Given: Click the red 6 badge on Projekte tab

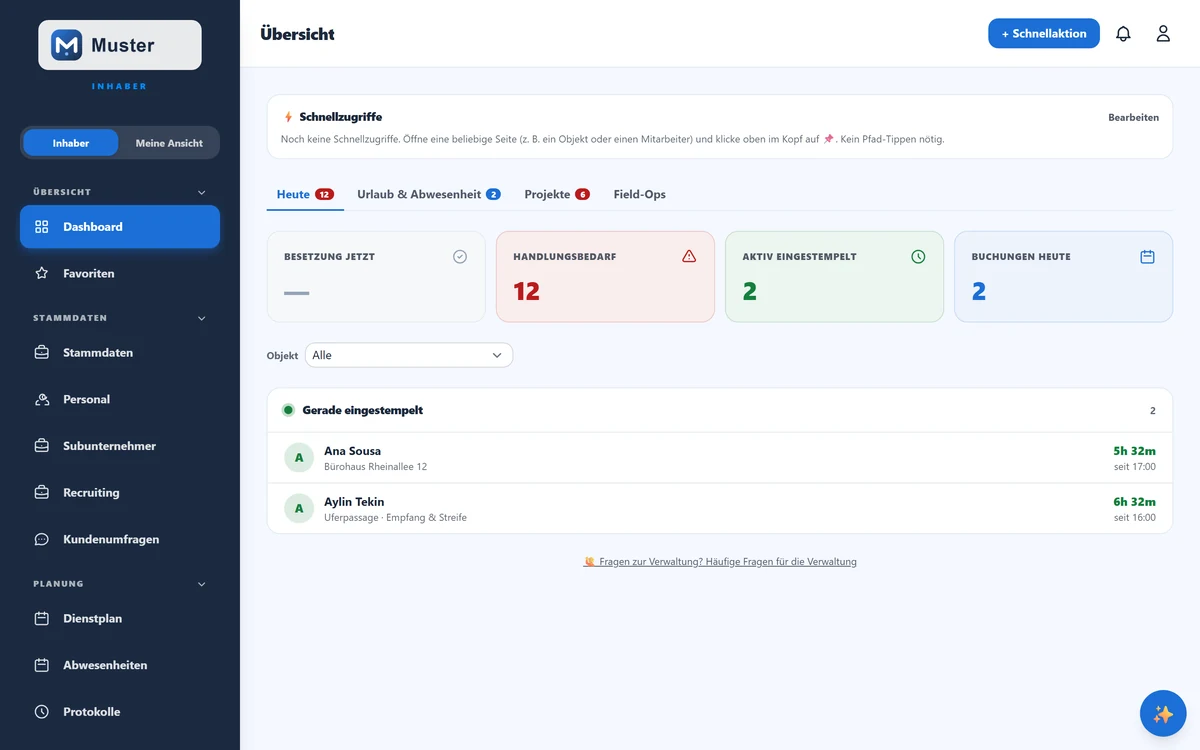Looking at the screenshot, I should click(x=582, y=194).
